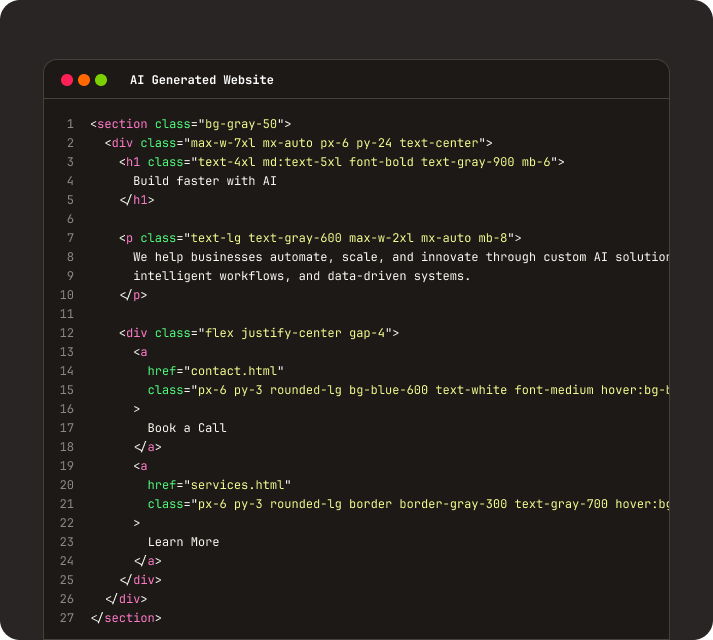Select line number 1 in the gutter
Screen dimensions: 713x640
click(x=70, y=124)
